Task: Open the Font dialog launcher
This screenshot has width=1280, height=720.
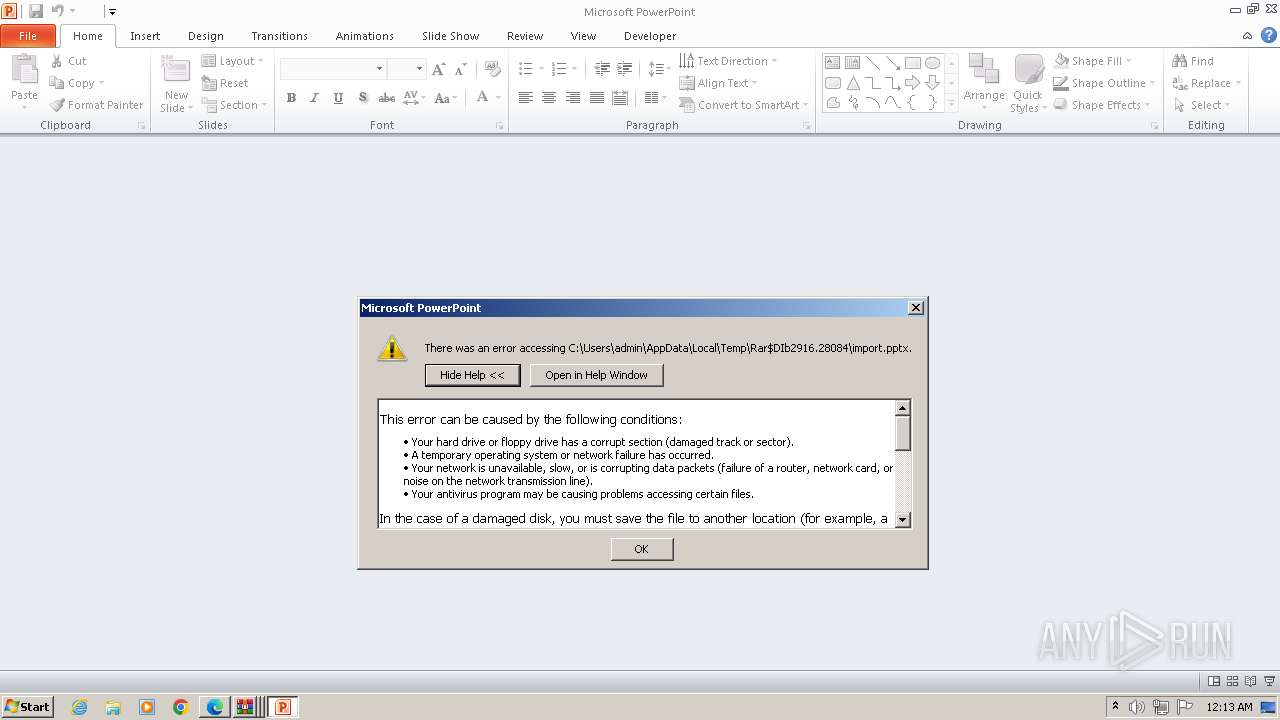Action: click(x=500, y=126)
